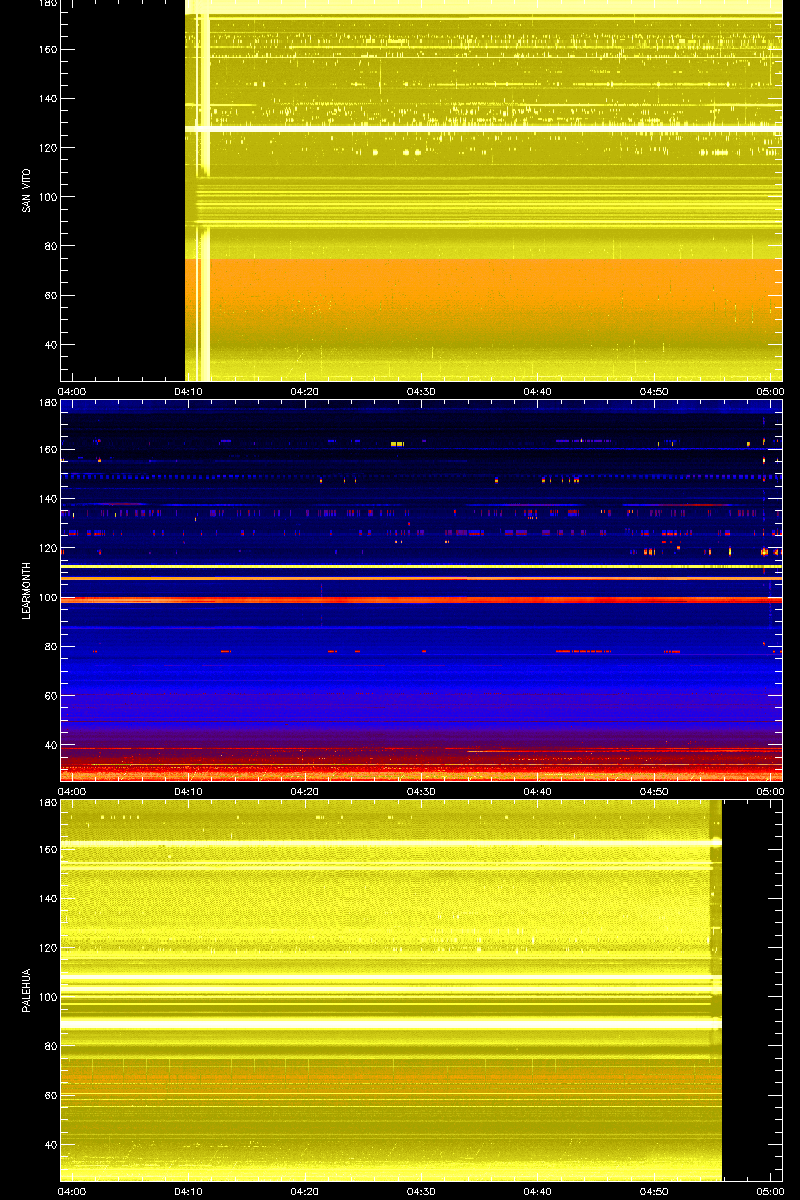The width and height of the screenshot is (800, 1200).
Task: Select the 160 tick on Palehua axis
Action: (47, 850)
